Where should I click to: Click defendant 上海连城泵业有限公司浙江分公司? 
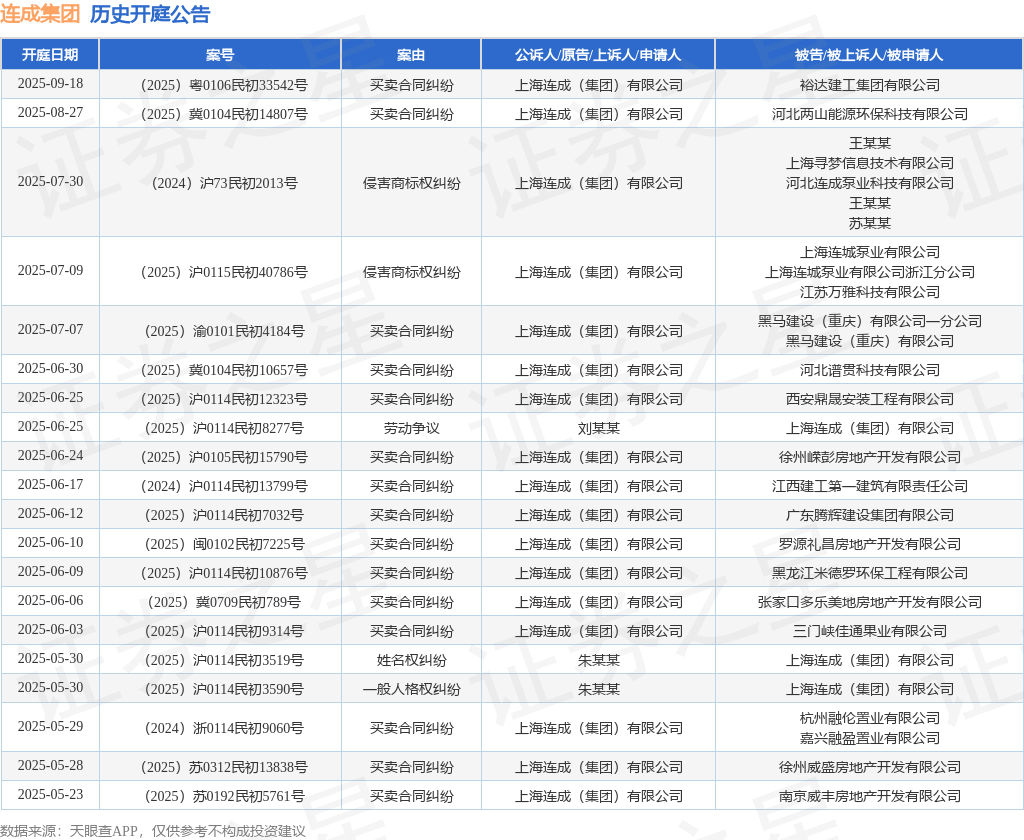[869, 272]
